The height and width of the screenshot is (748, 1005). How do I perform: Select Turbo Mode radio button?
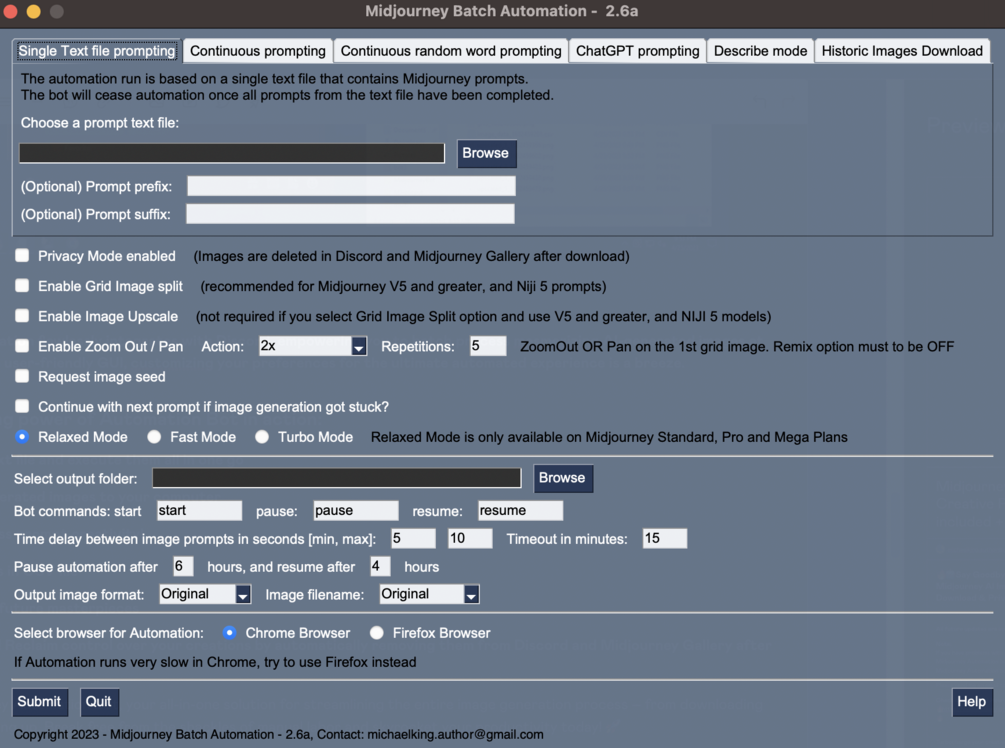[262, 436]
